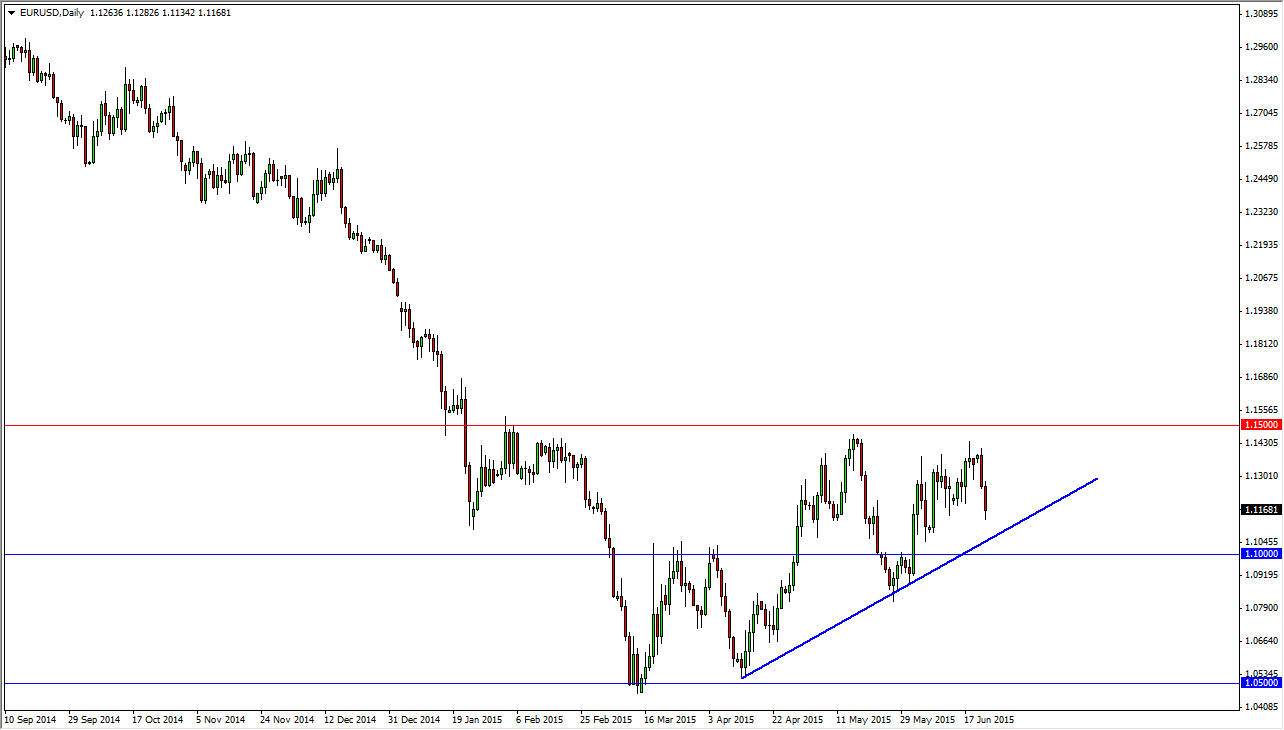Expand the EURUSD,Daily chart dropdown triangle
Screen dimensions: 1284x730
point(13,12)
